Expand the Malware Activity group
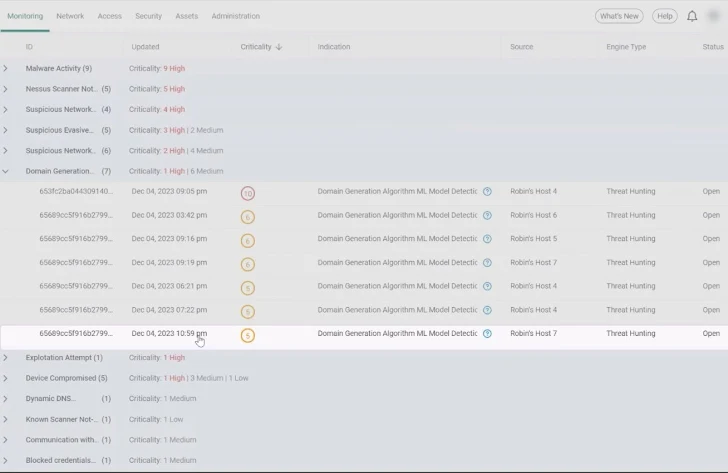This screenshot has height=473, width=728. 6,69
